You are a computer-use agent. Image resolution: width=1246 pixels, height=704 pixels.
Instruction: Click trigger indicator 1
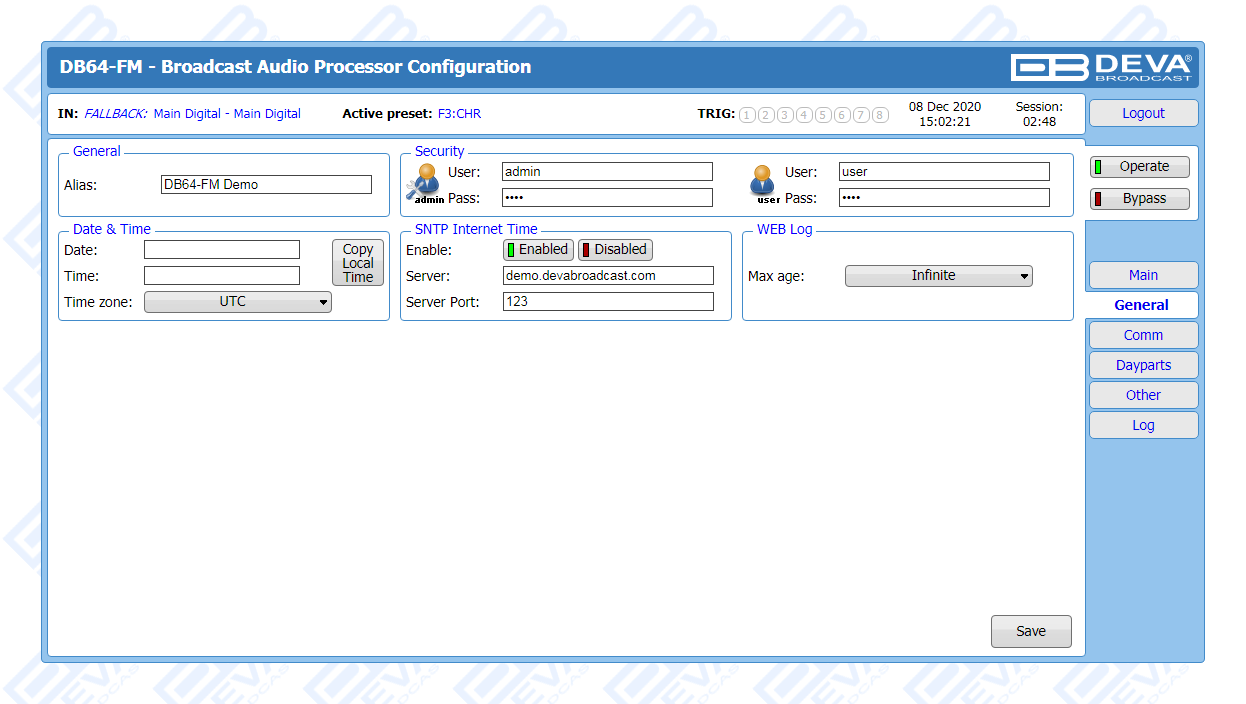747,115
